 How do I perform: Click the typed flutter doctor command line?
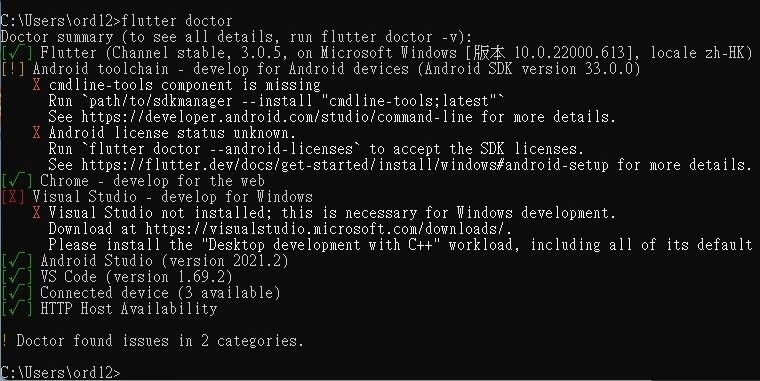pos(117,21)
